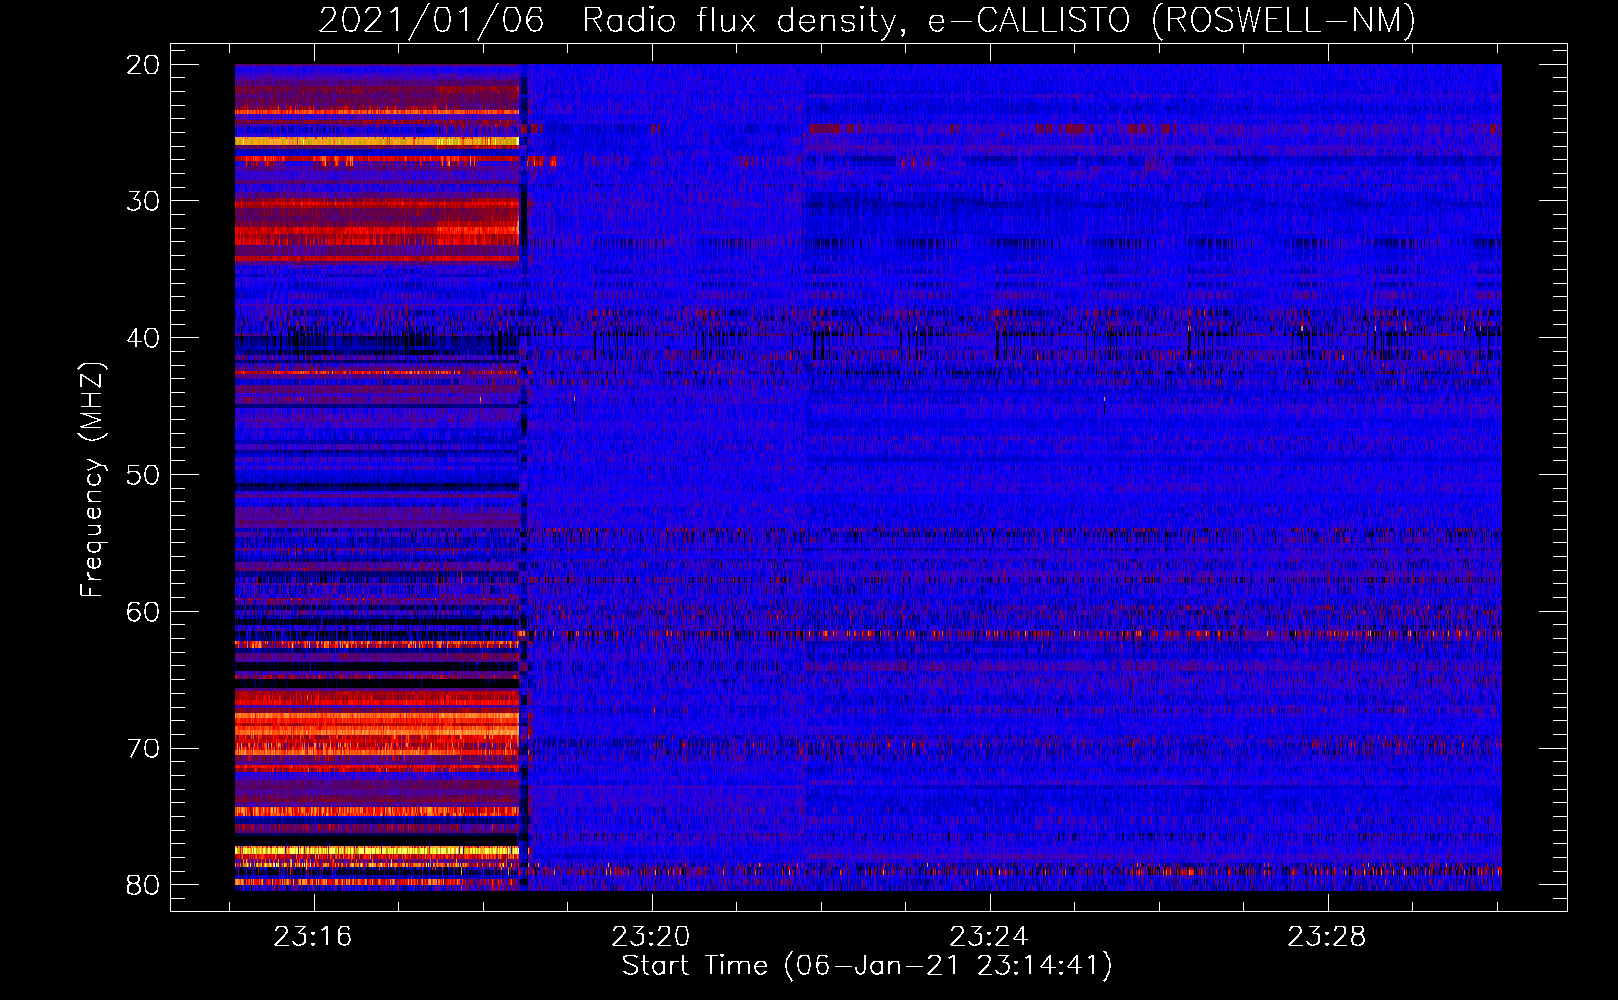Click the 40 MHz frequency tick label
Viewport: 1618px width, 1000px height.
coord(144,338)
